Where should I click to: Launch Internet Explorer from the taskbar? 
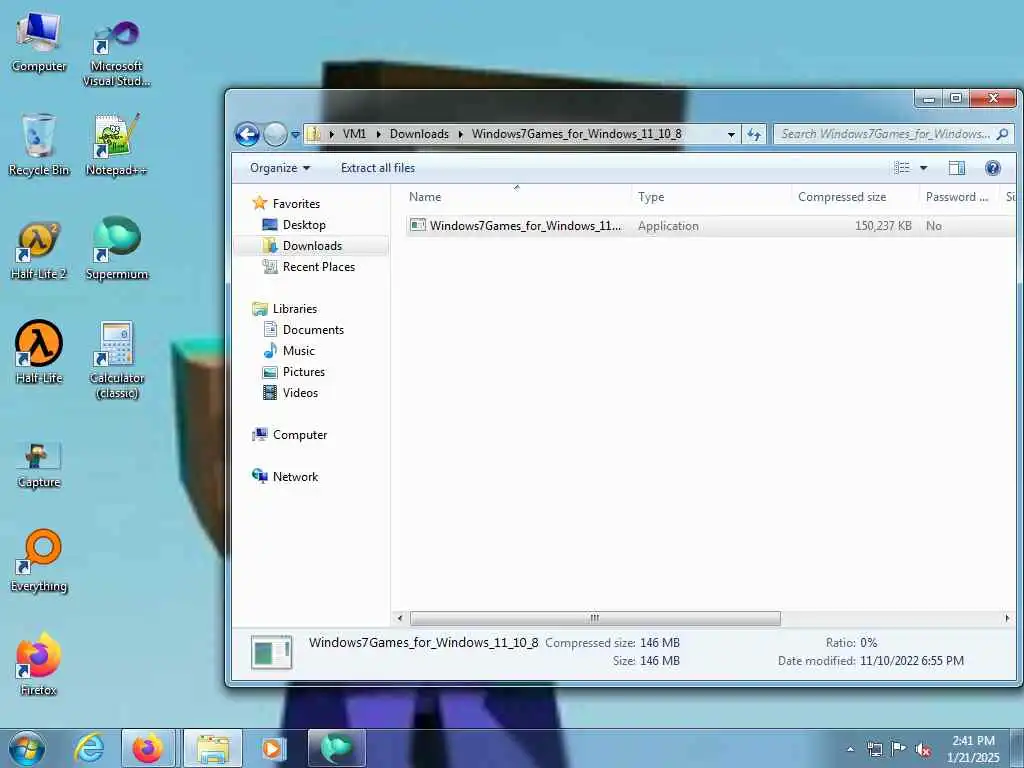[x=89, y=748]
